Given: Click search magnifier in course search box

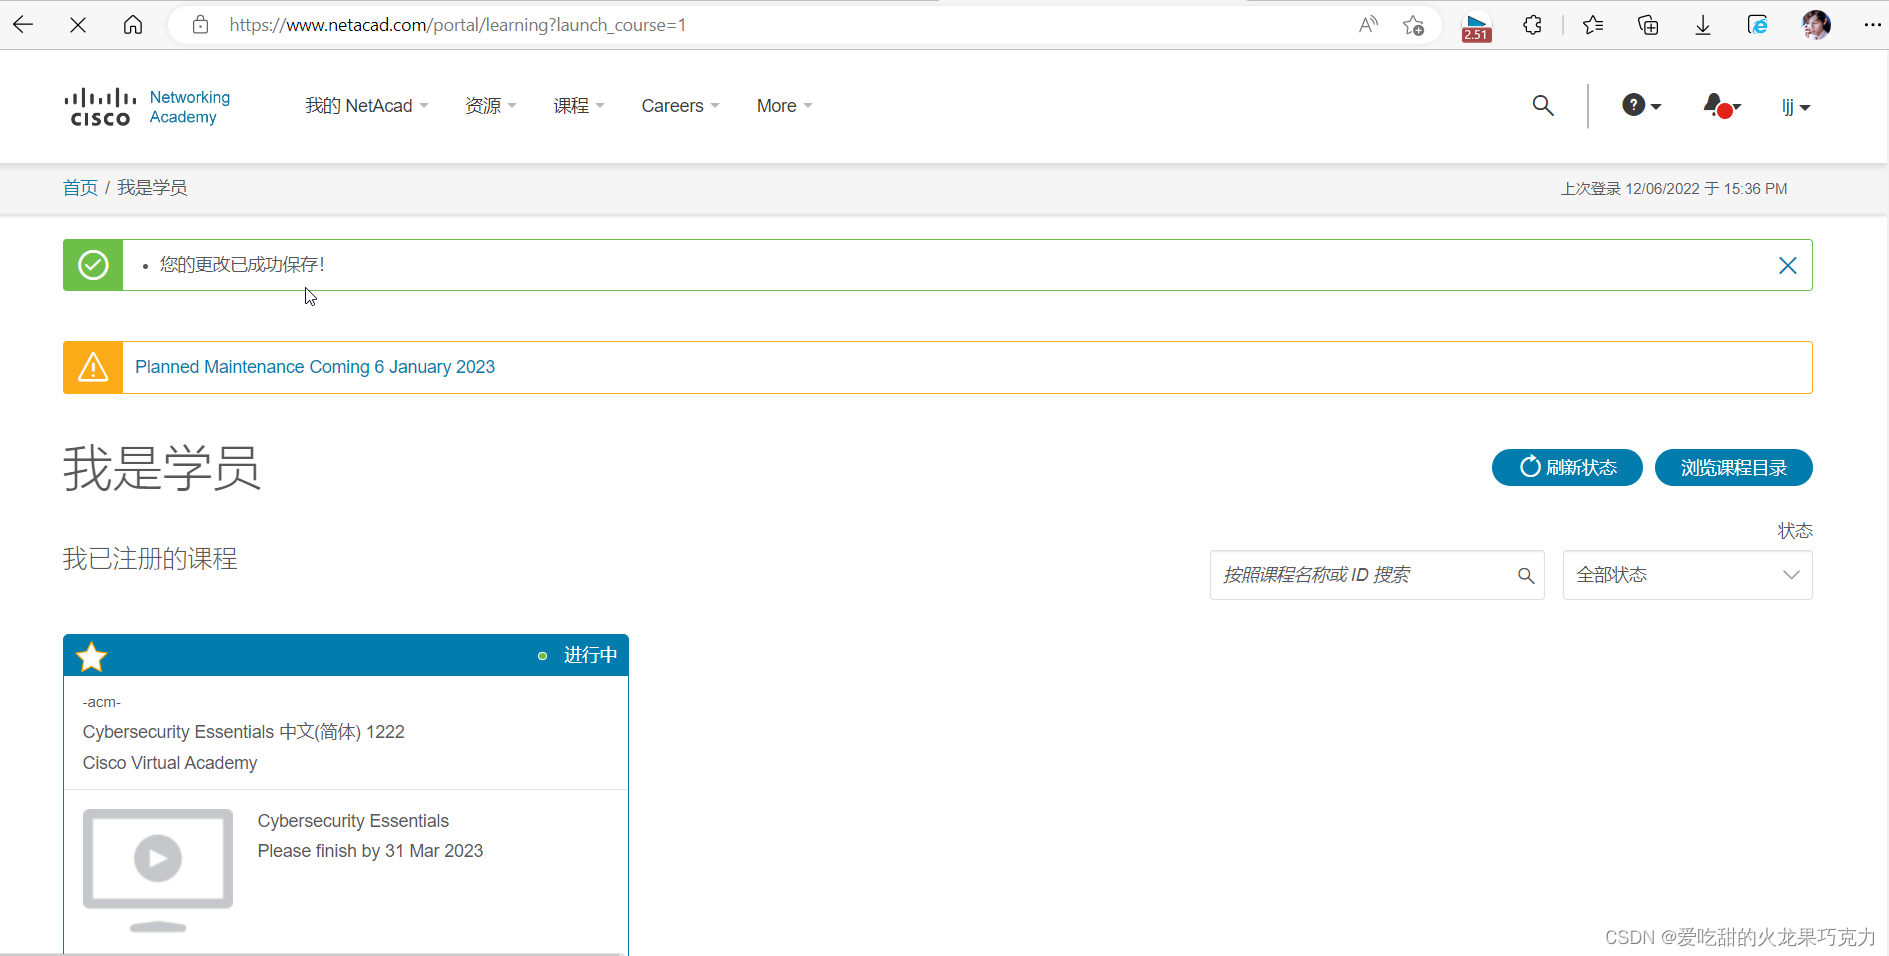Looking at the screenshot, I should (x=1526, y=575).
